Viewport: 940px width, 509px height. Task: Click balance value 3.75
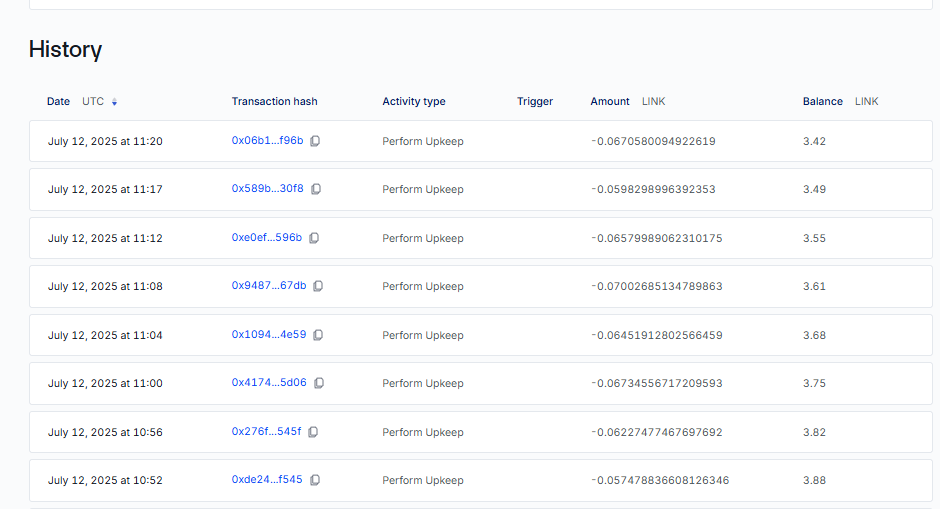[x=814, y=383]
